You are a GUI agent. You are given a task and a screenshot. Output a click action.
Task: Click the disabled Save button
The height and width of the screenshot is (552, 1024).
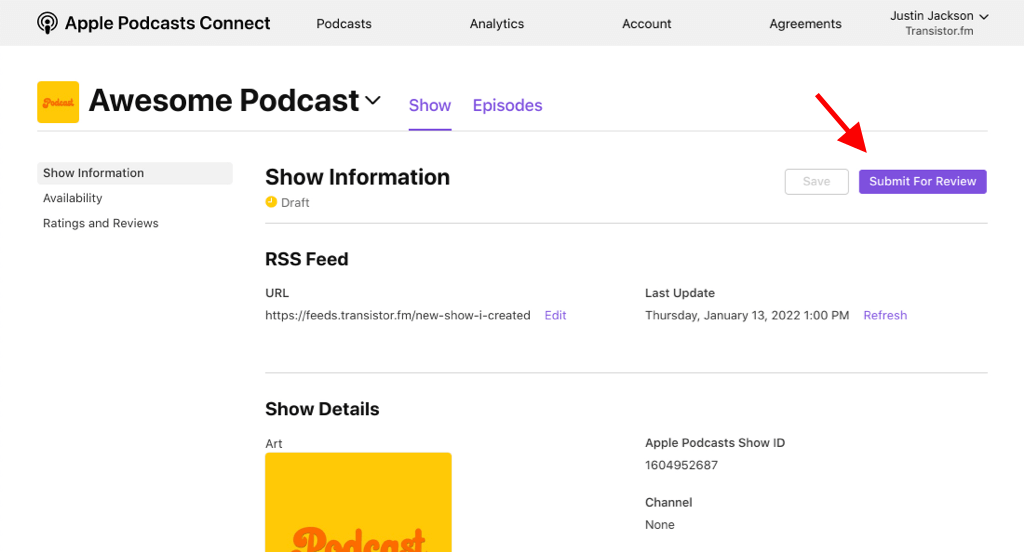click(x=816, y=181)
